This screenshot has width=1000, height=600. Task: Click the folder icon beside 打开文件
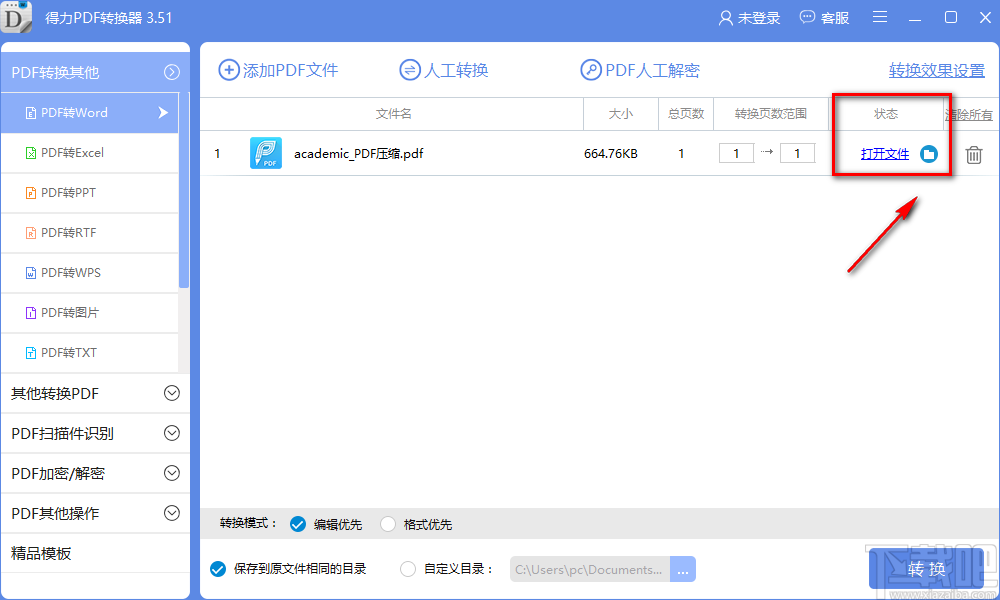925,153
